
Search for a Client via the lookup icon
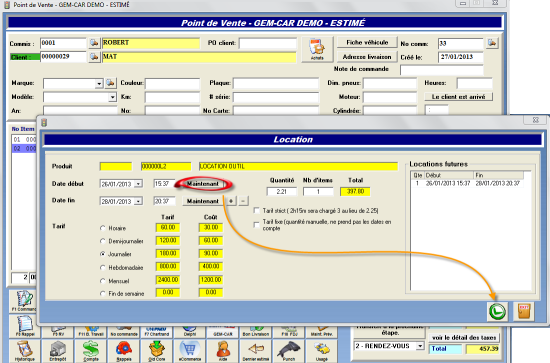tap(94, 57)
